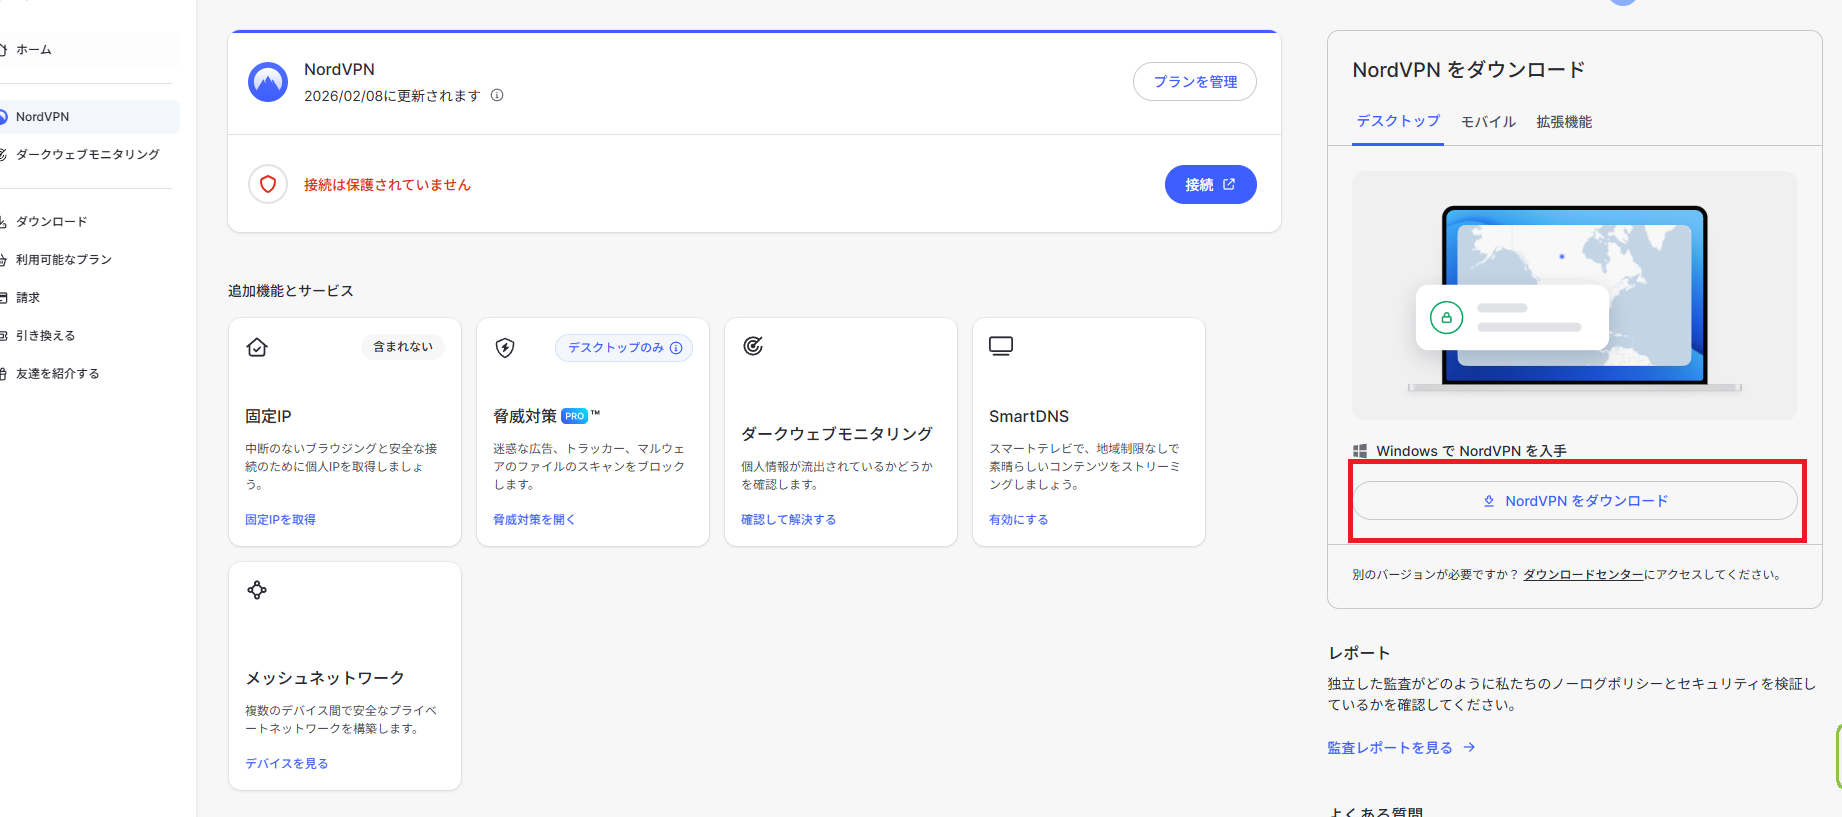
Task: Switch to the 拡張機能 tab
Action: coord(1564,122)
